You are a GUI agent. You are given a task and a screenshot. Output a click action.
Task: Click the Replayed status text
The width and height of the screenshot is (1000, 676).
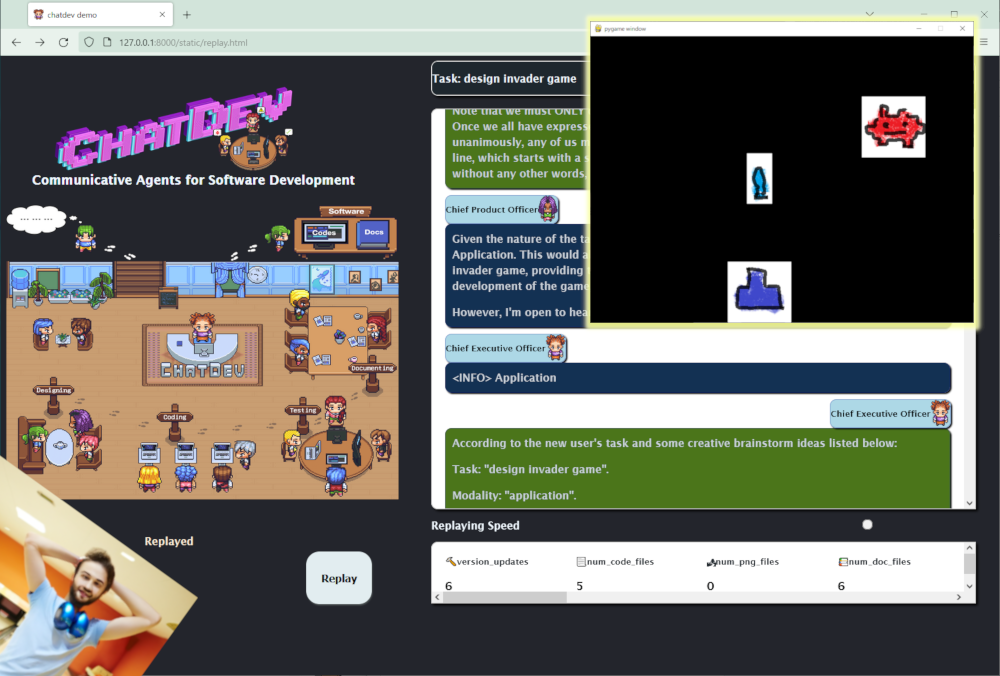tap(168, 541)
